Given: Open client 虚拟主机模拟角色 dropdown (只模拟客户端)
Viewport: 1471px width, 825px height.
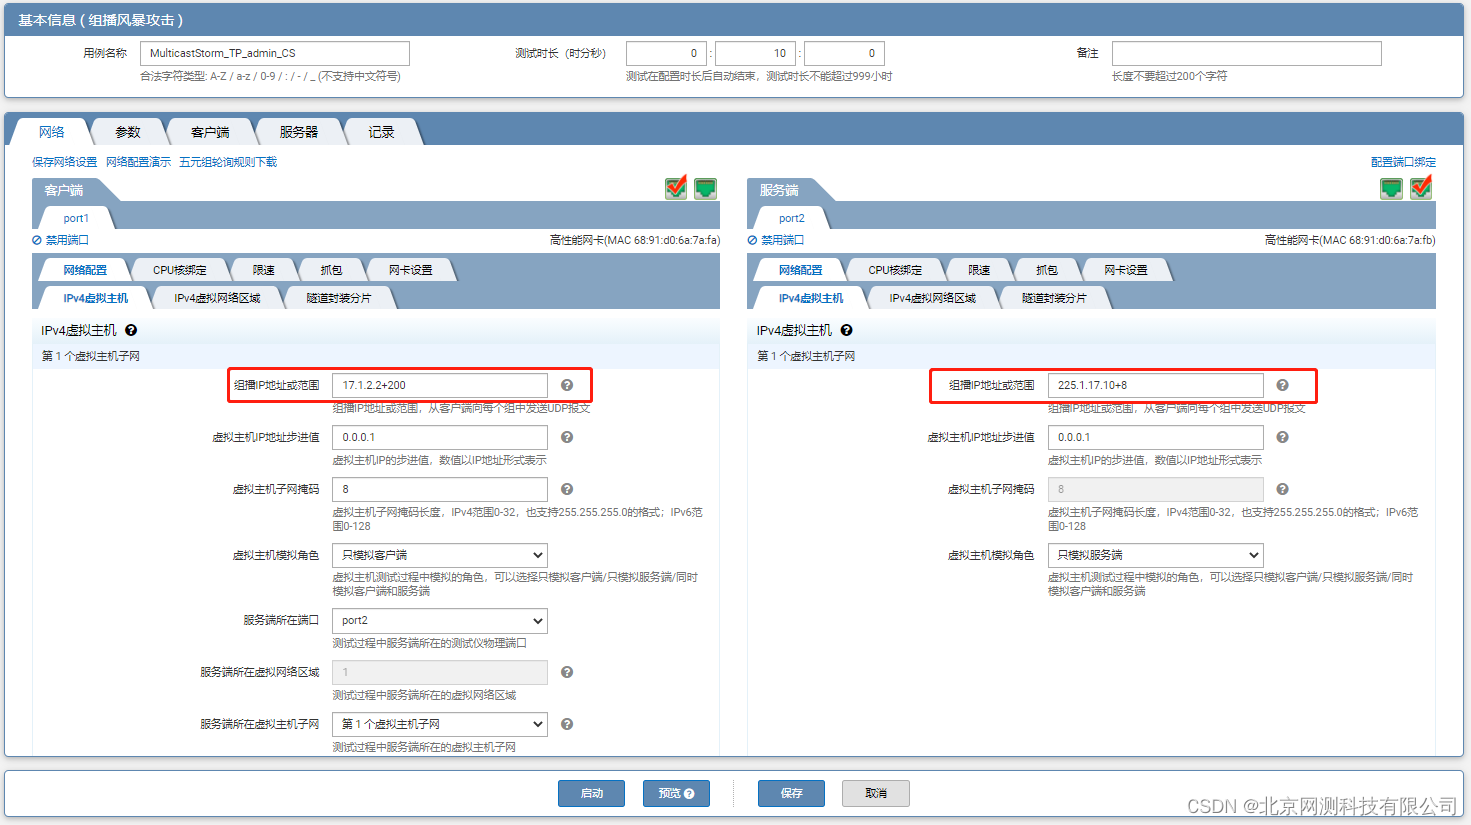Looking at the screenshot, I should tap(440, 555).
